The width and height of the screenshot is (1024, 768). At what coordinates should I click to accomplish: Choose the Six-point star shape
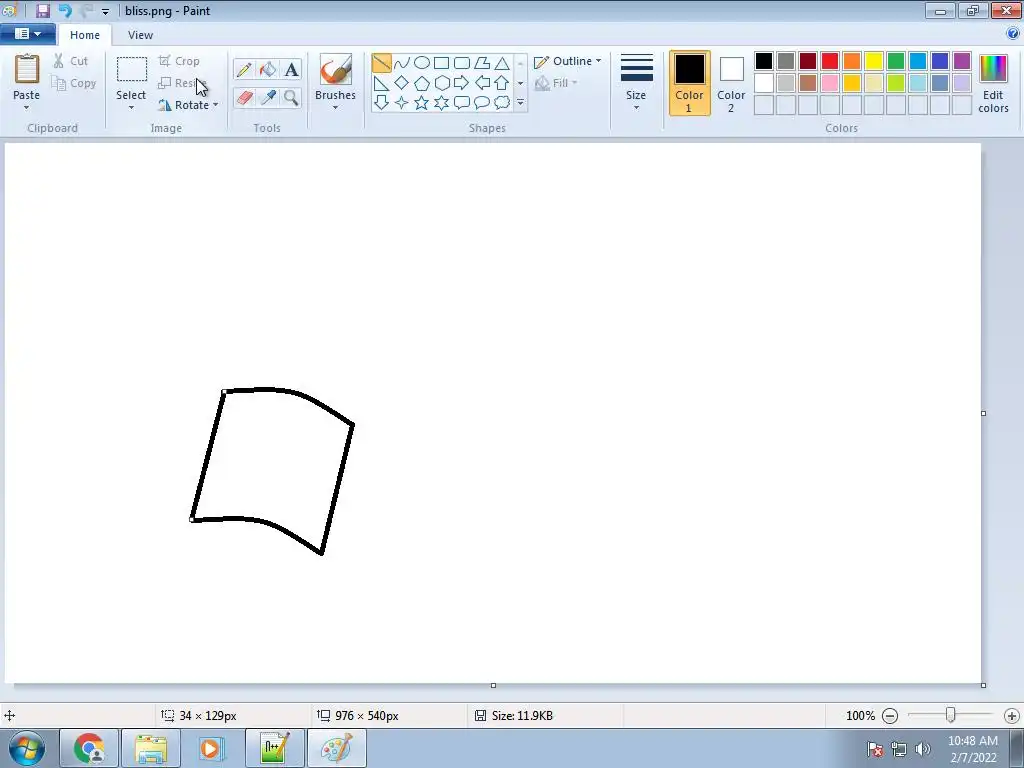(441, 103)
